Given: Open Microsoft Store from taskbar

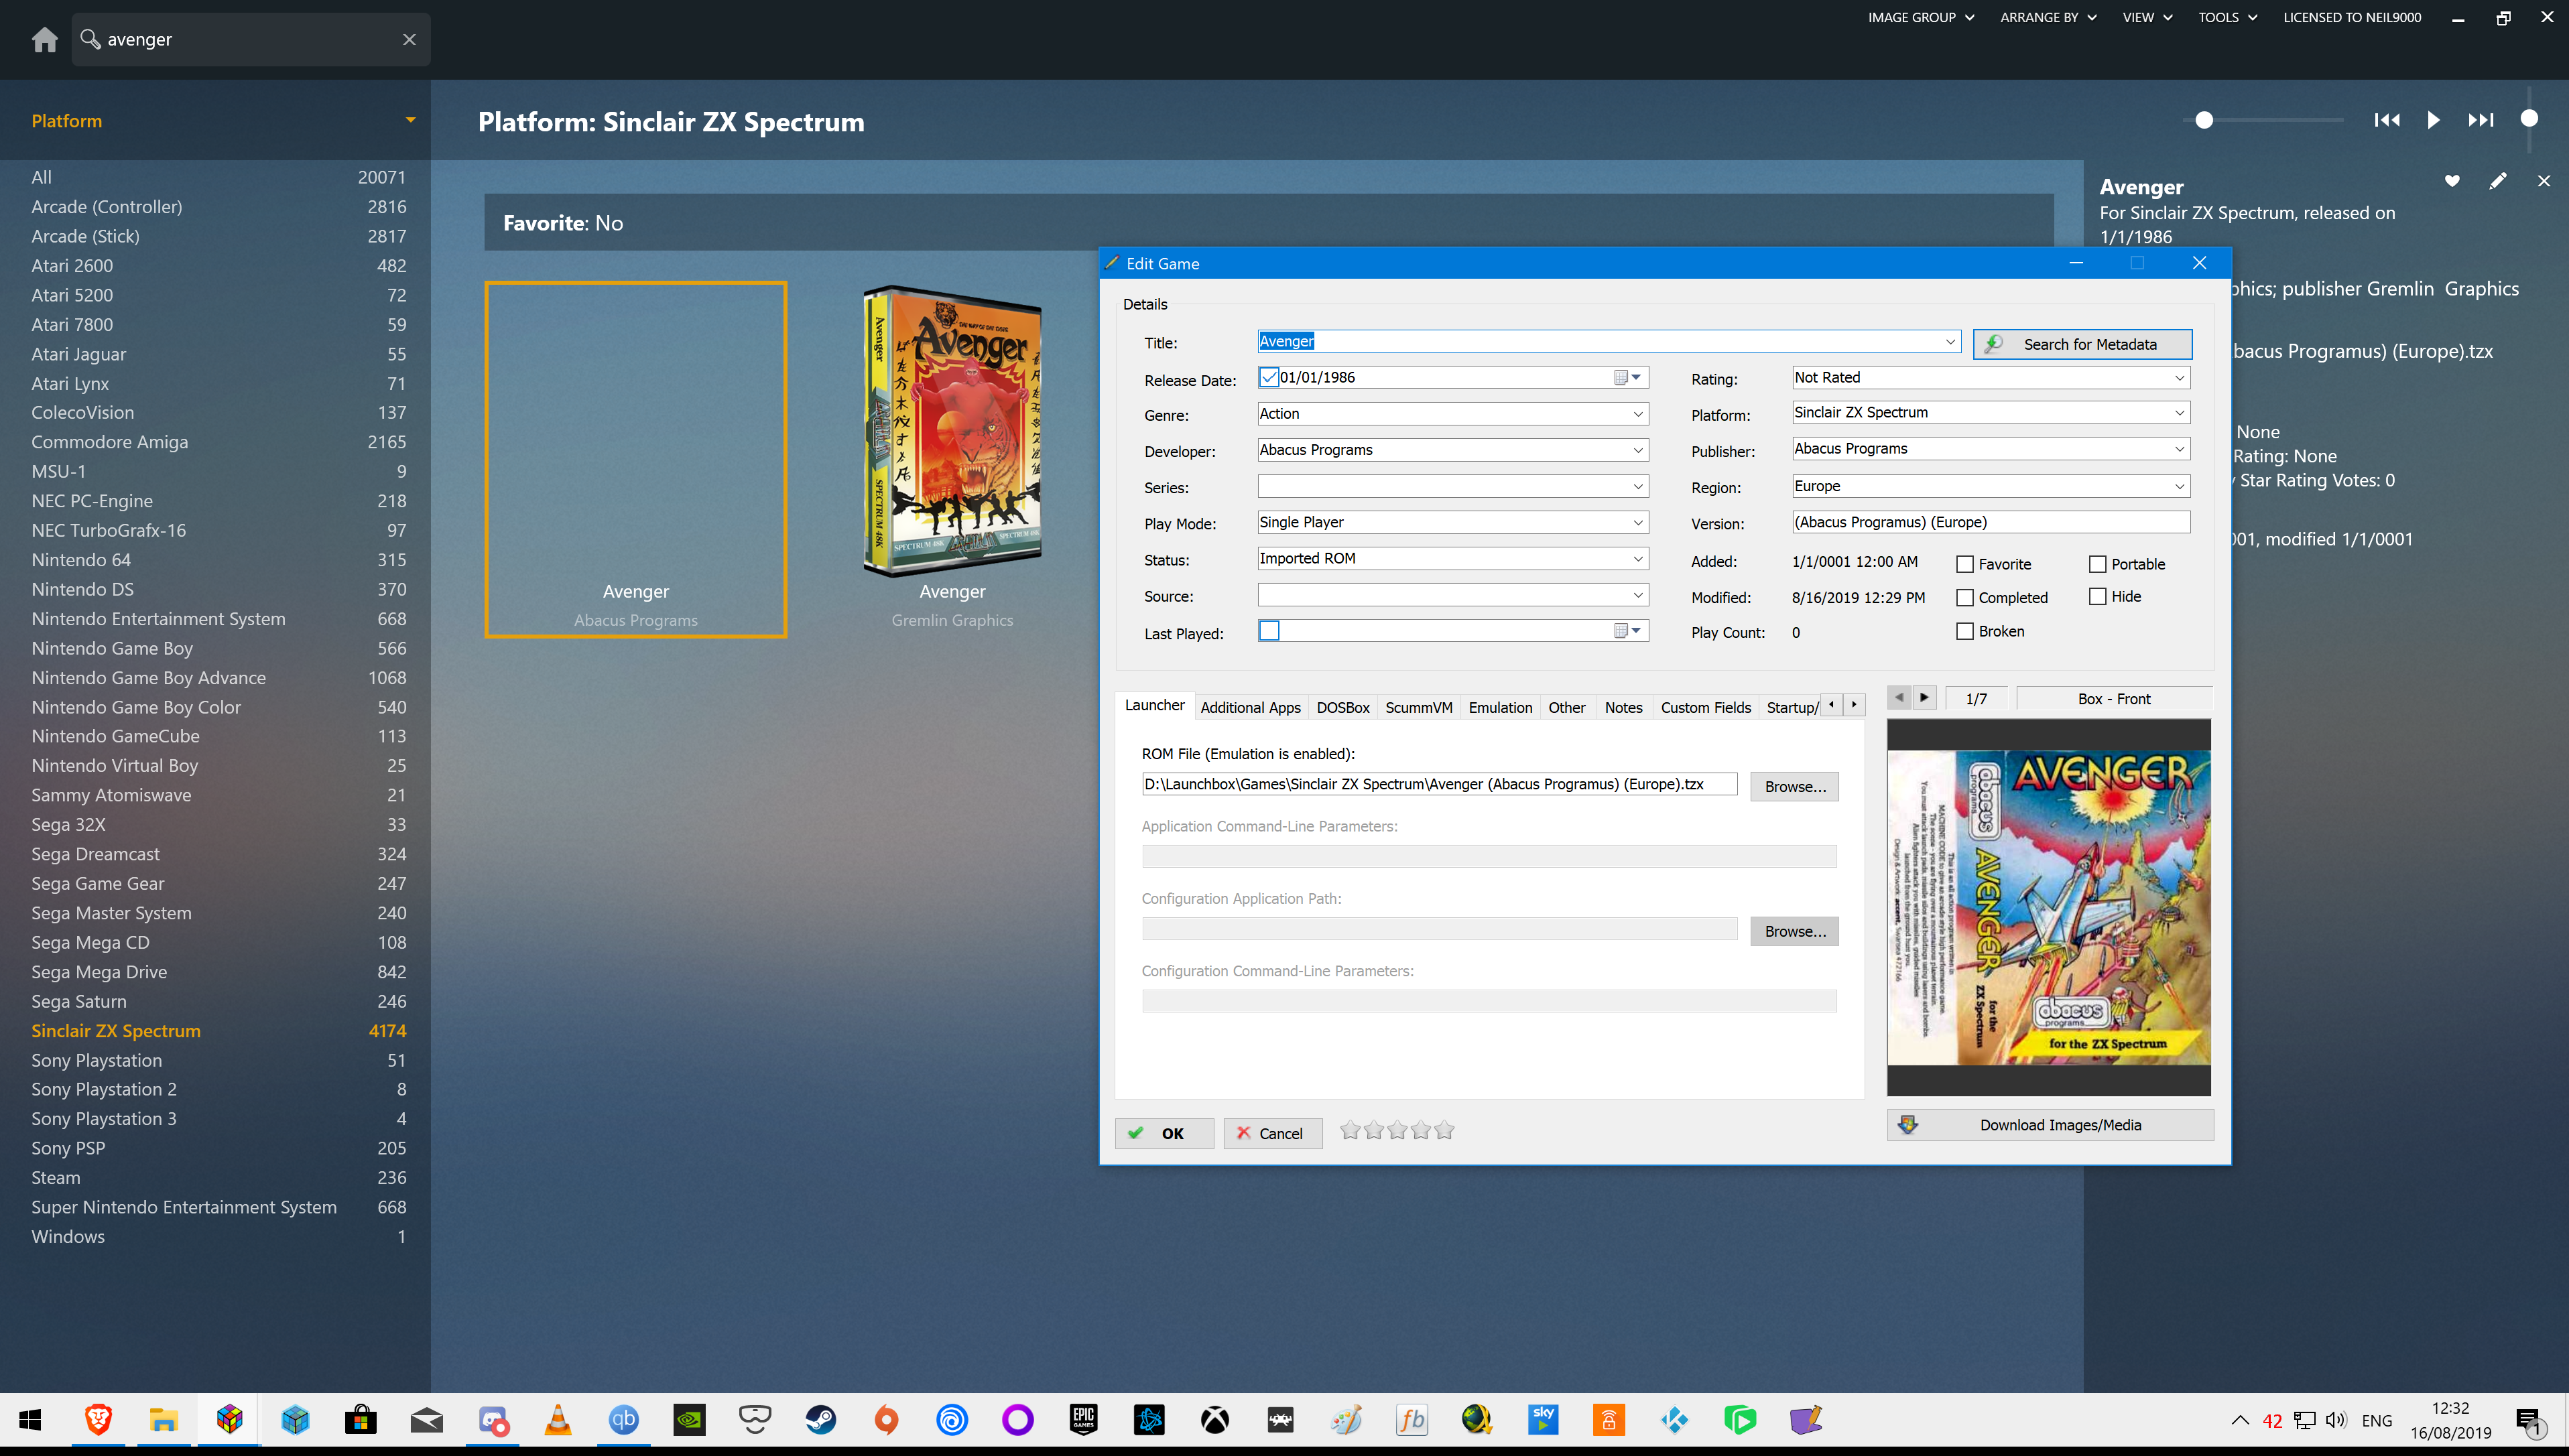Looking at the screenshot, I should click(361, 1419).
